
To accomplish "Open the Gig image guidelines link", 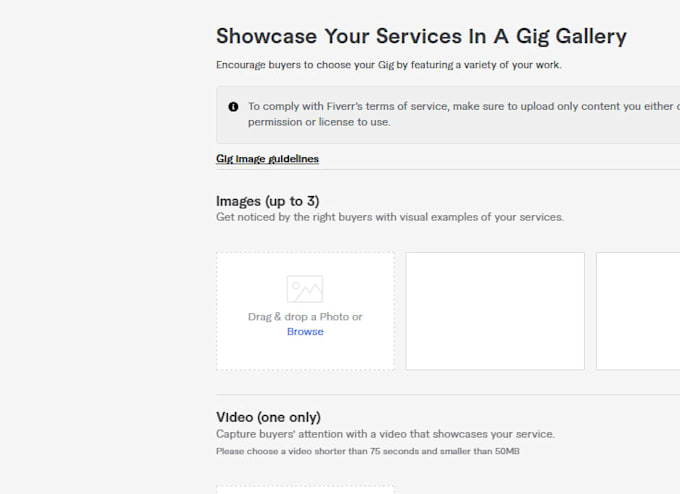I will 267,159.
